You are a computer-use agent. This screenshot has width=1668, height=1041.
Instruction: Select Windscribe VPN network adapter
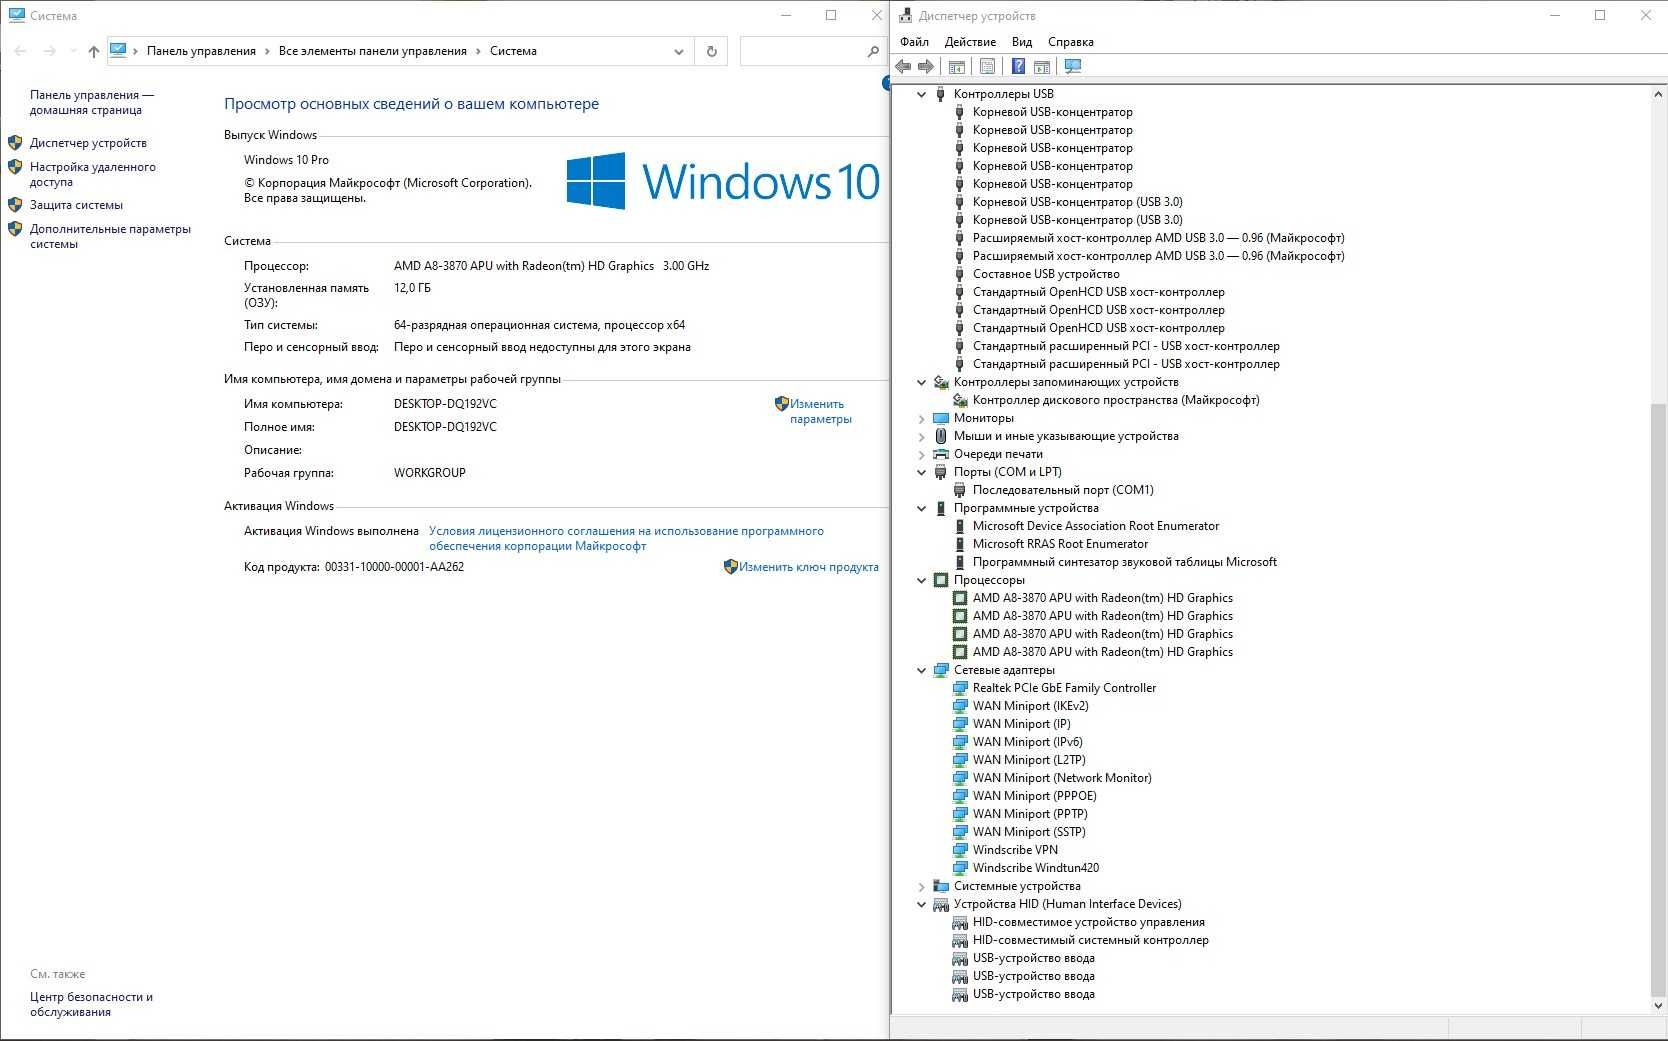click(x=1015, y=850)
